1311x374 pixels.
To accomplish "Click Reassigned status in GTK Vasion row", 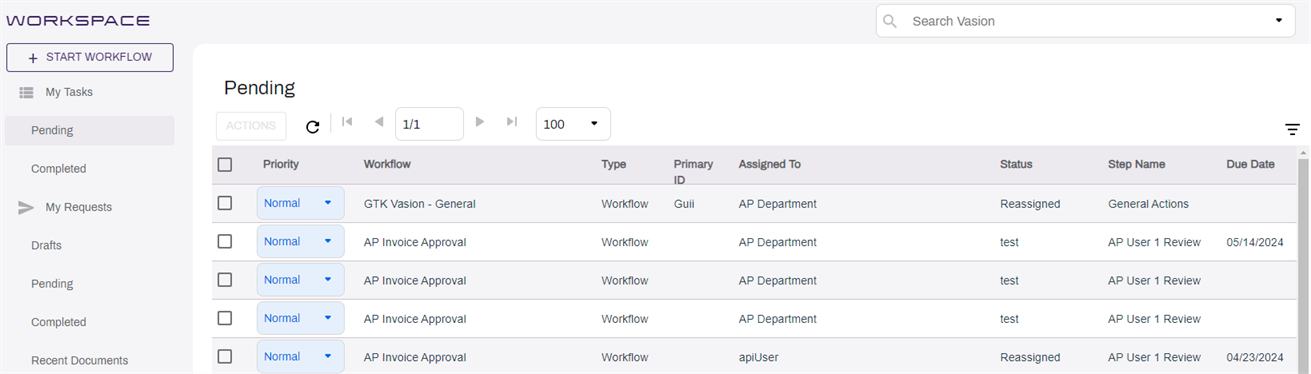I will tap(1030, 203).
